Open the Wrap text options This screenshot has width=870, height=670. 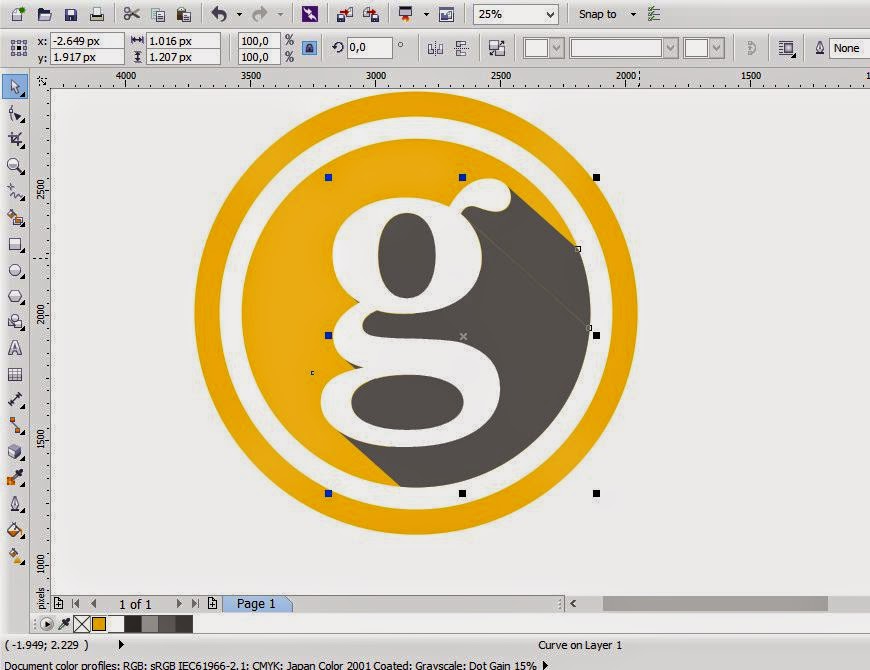[786, 49]
